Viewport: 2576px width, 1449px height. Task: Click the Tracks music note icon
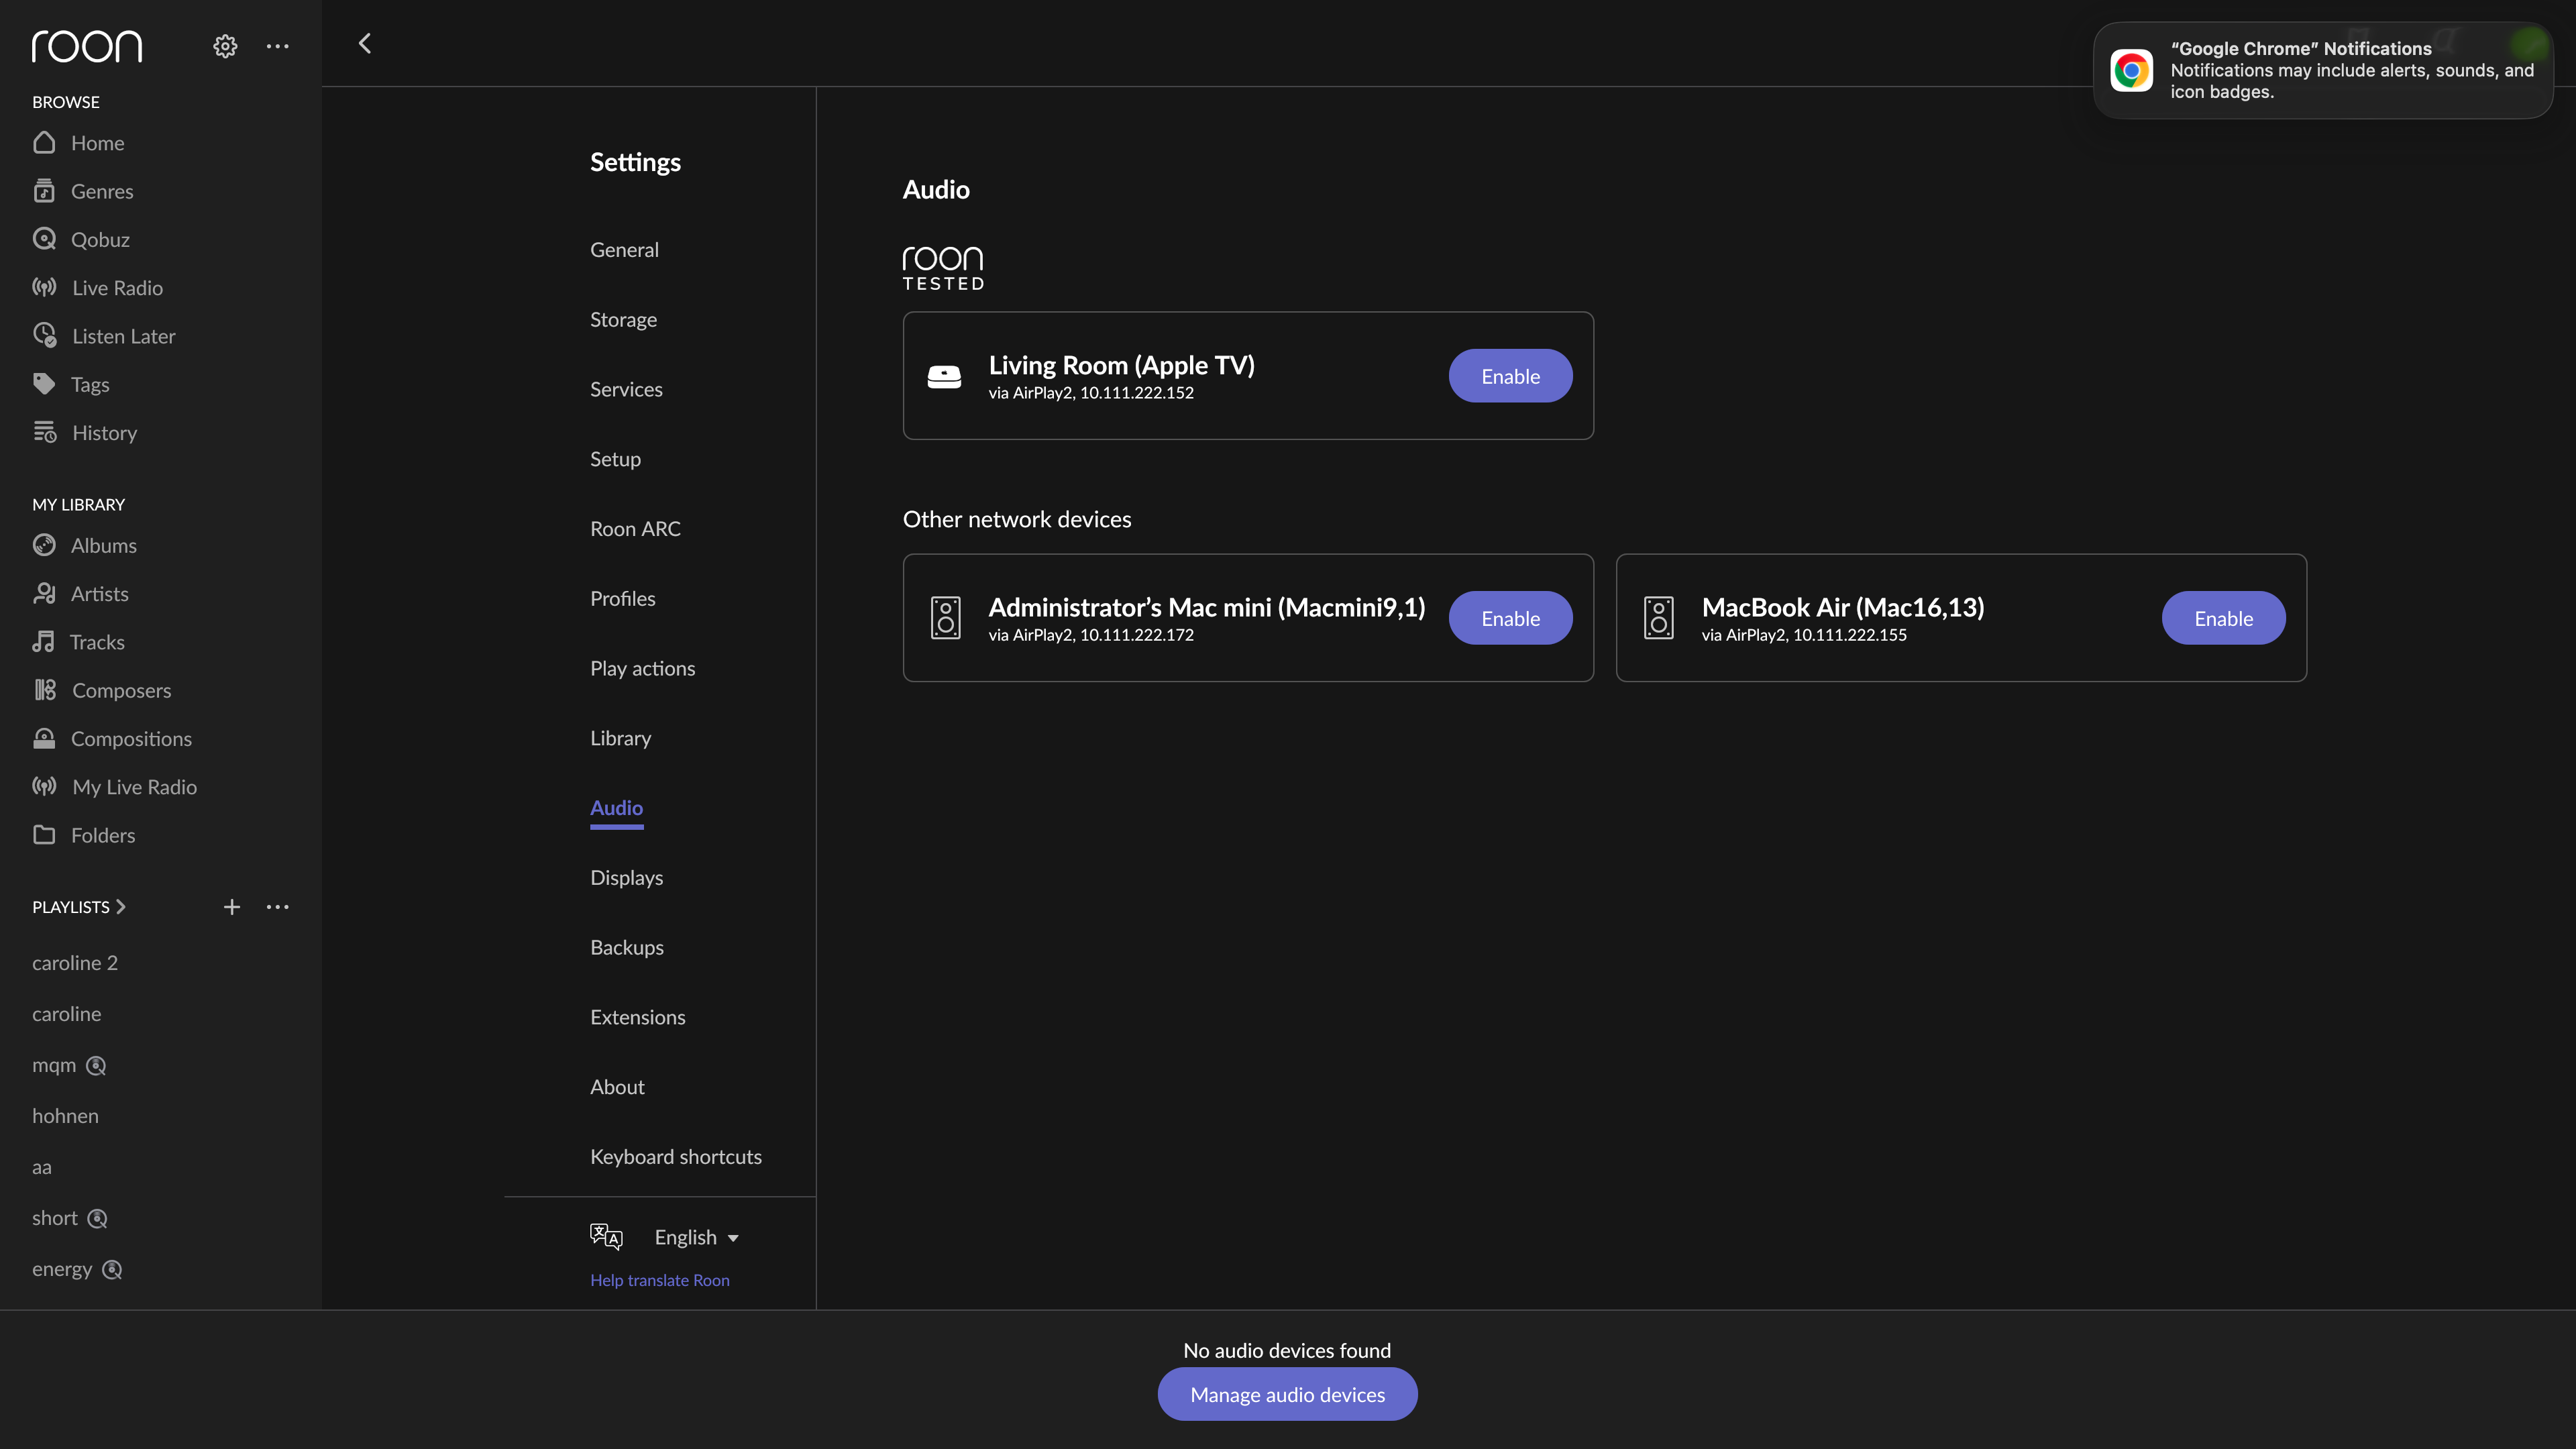tap(43, 642)
